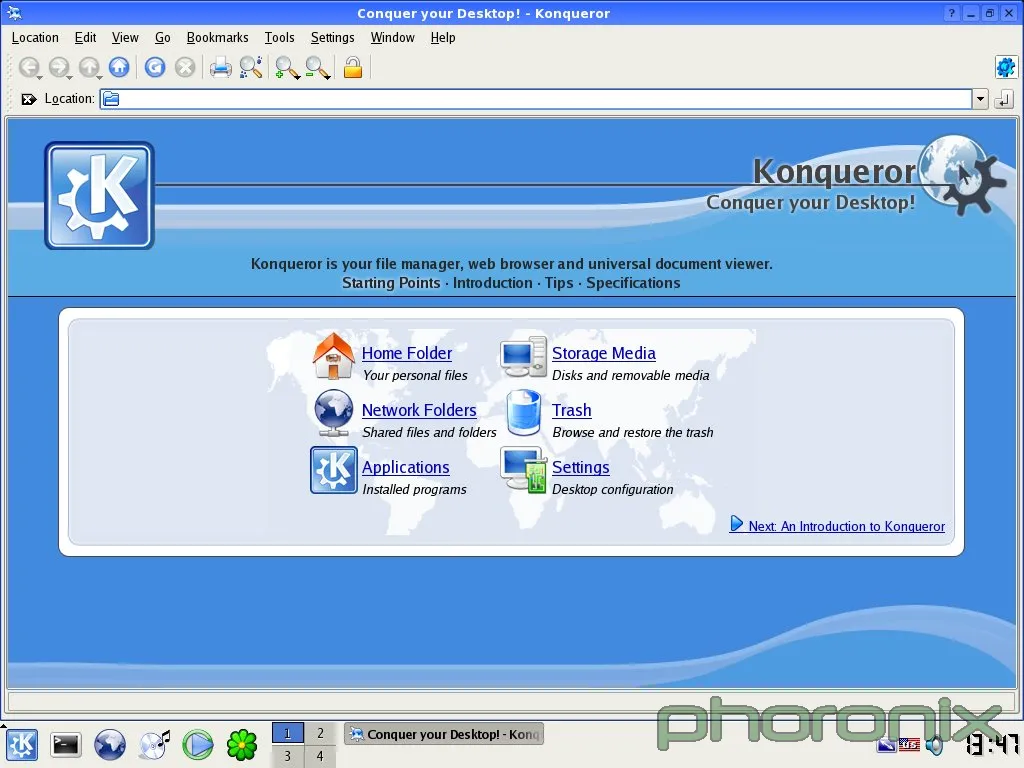Follow the Settings link under Desktop configuration
Viewport: 1024px width, 768px height.
point(581,468)
